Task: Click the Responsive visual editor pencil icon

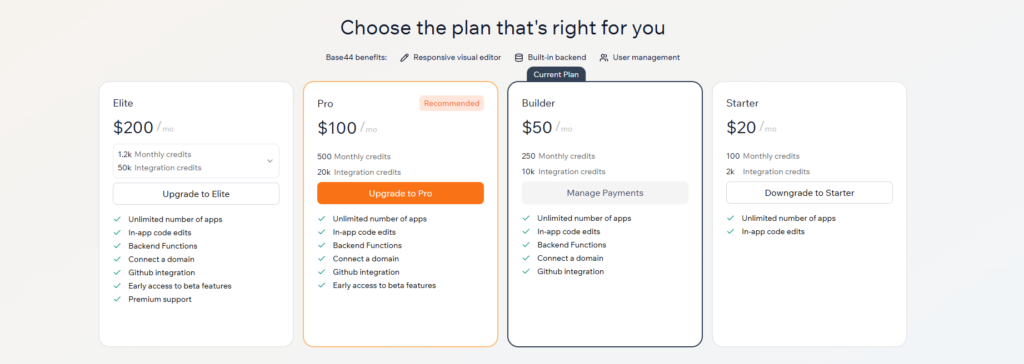Action: pyautogui.click(x=405, y=58)
